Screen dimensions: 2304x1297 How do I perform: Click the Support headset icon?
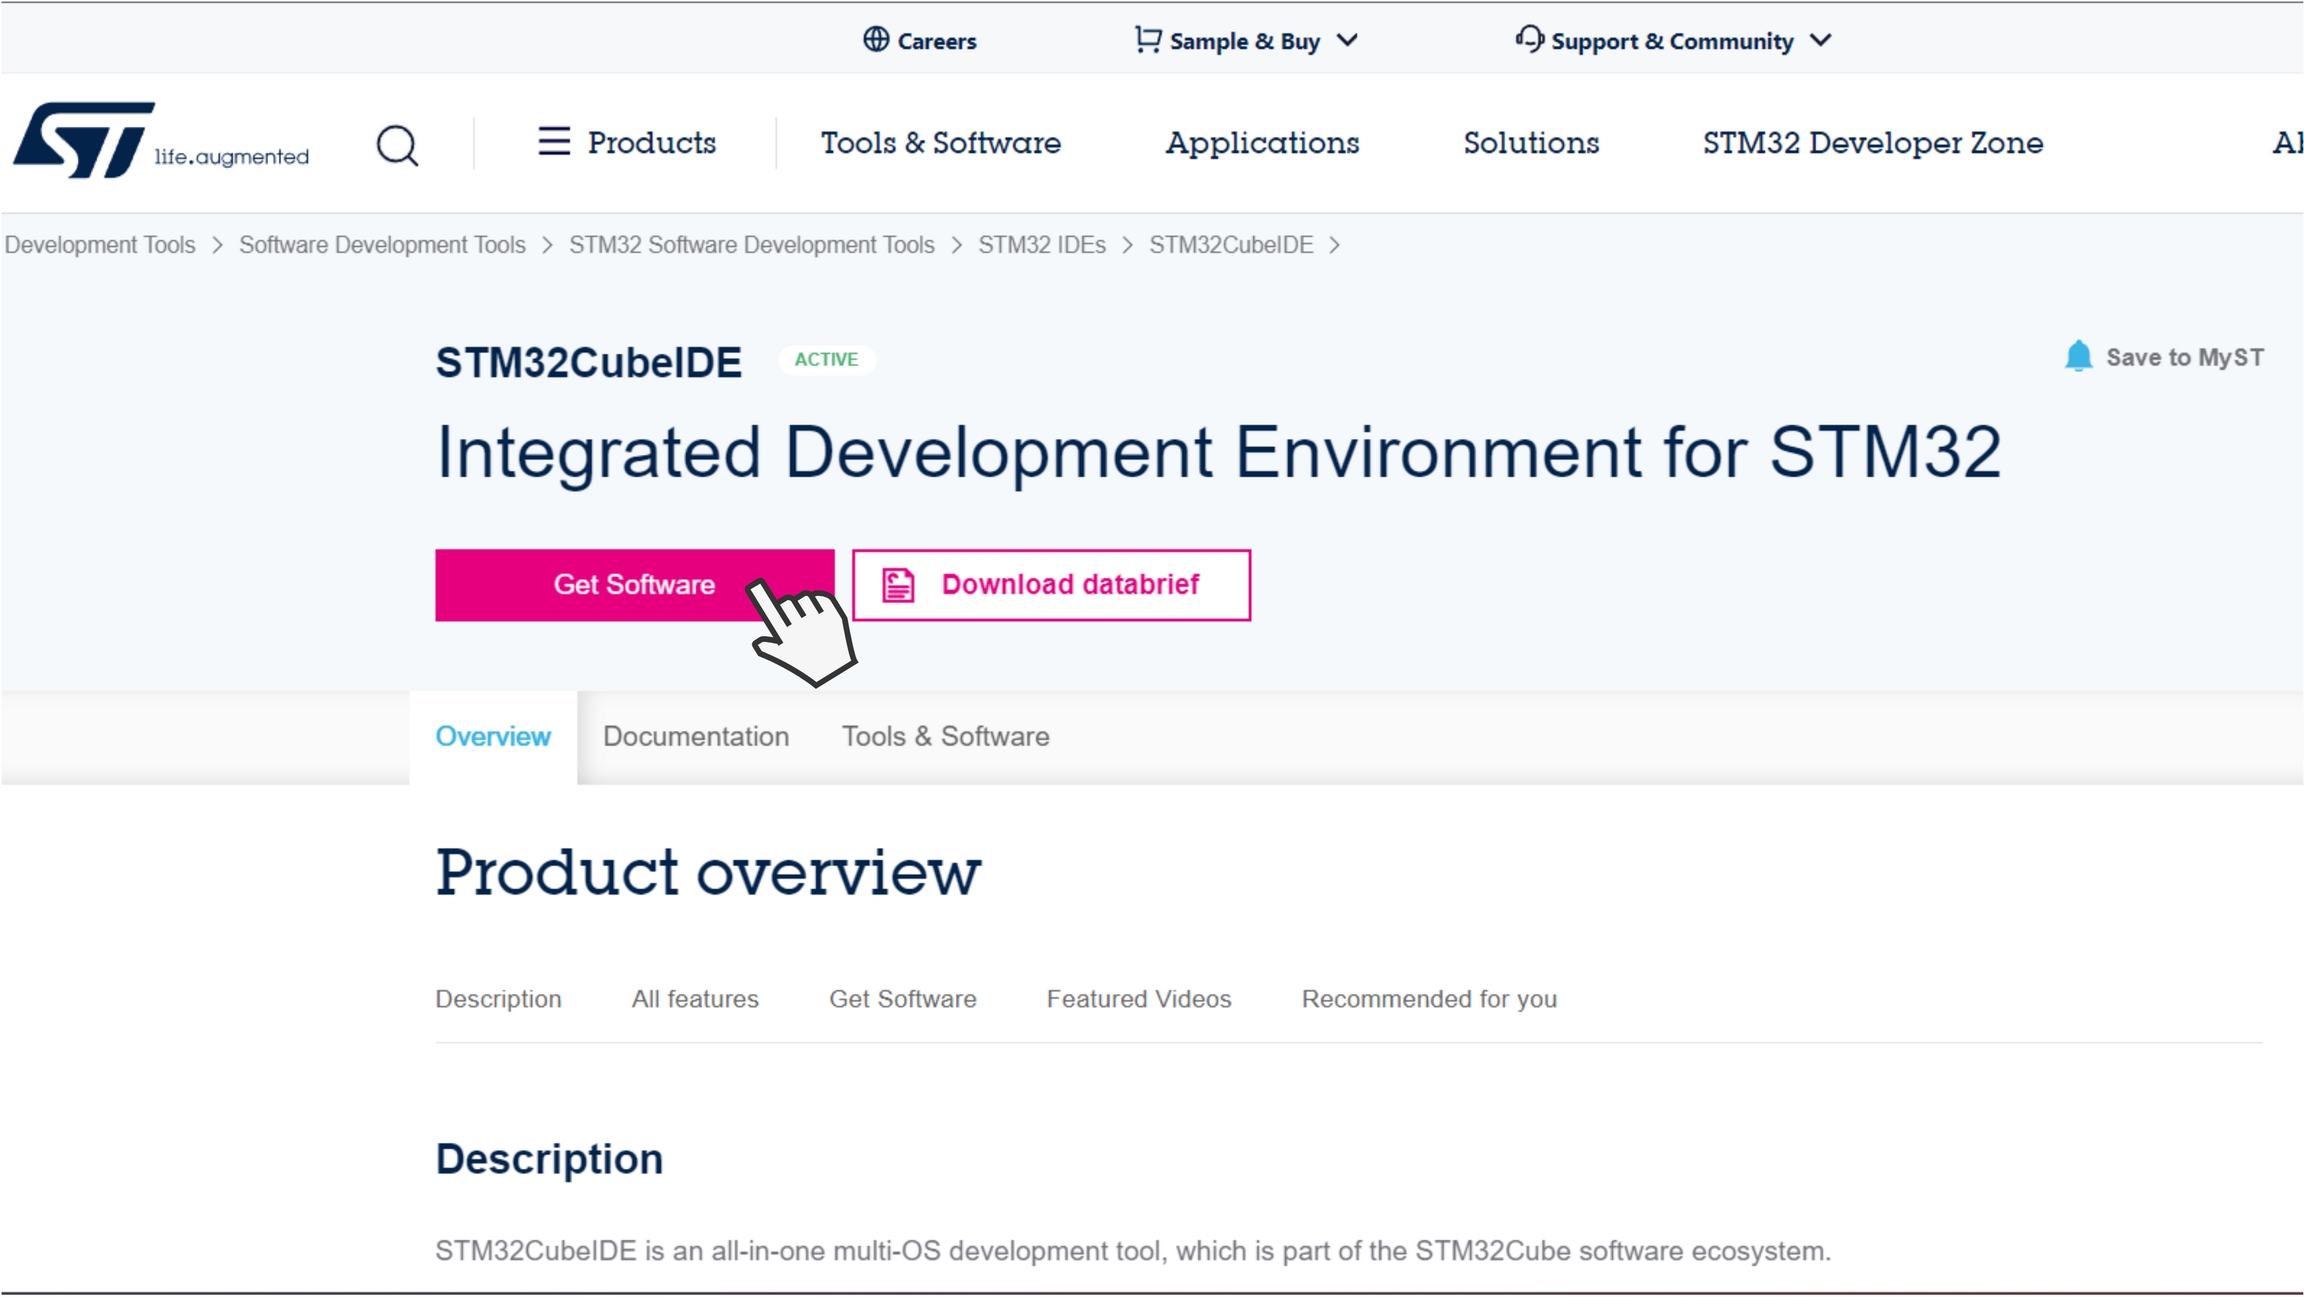tap(1528, 39)
